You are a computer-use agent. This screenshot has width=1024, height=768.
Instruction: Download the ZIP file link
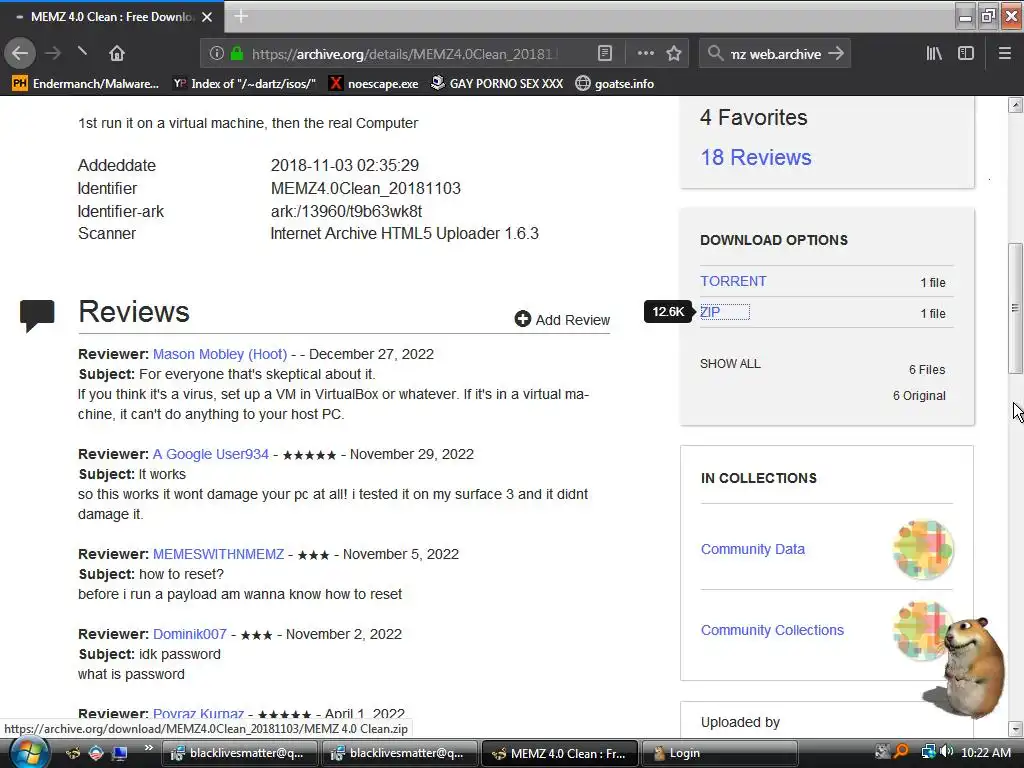(x=710, y=312)
